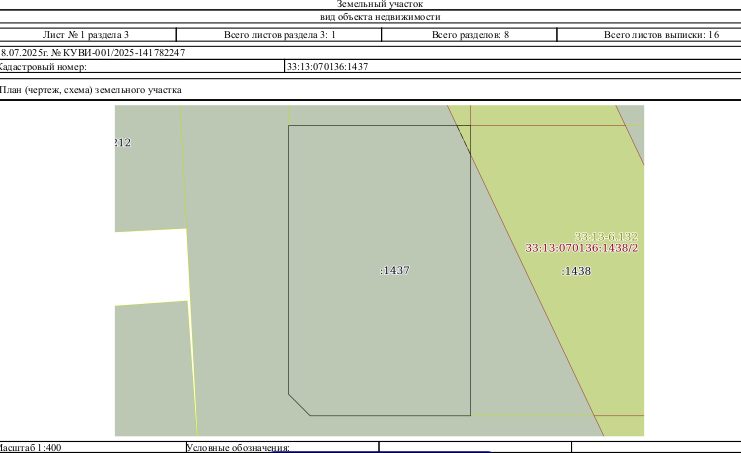This screenshot has height=453, width=741.
Task: Click the beveled bottom-left corner of parcel 1437
Action: tap(299, 405)
